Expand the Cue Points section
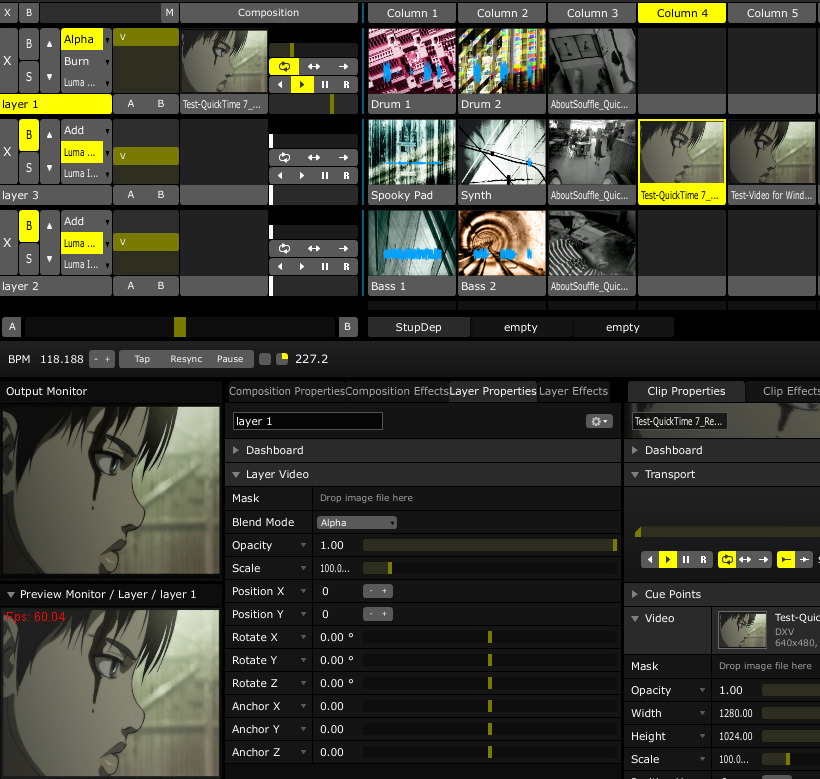This screenshot has width=820, height=779. pyautogui.click(x=635, y=594)
